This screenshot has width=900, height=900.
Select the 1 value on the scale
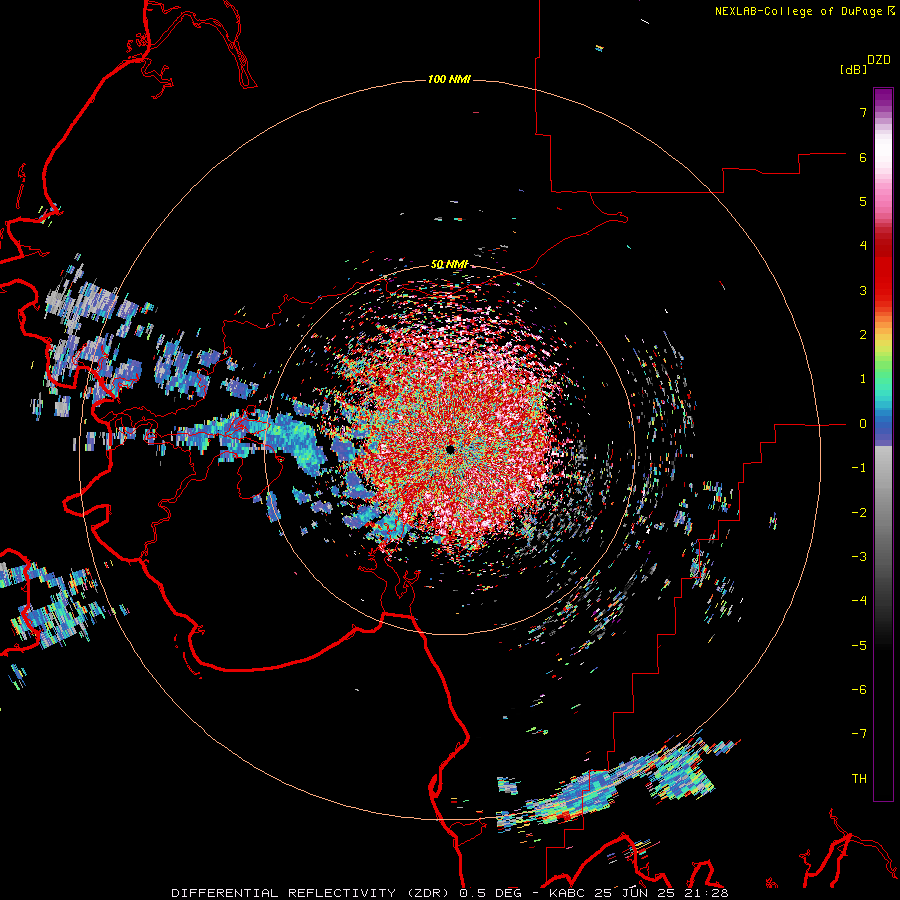point(863,379)
